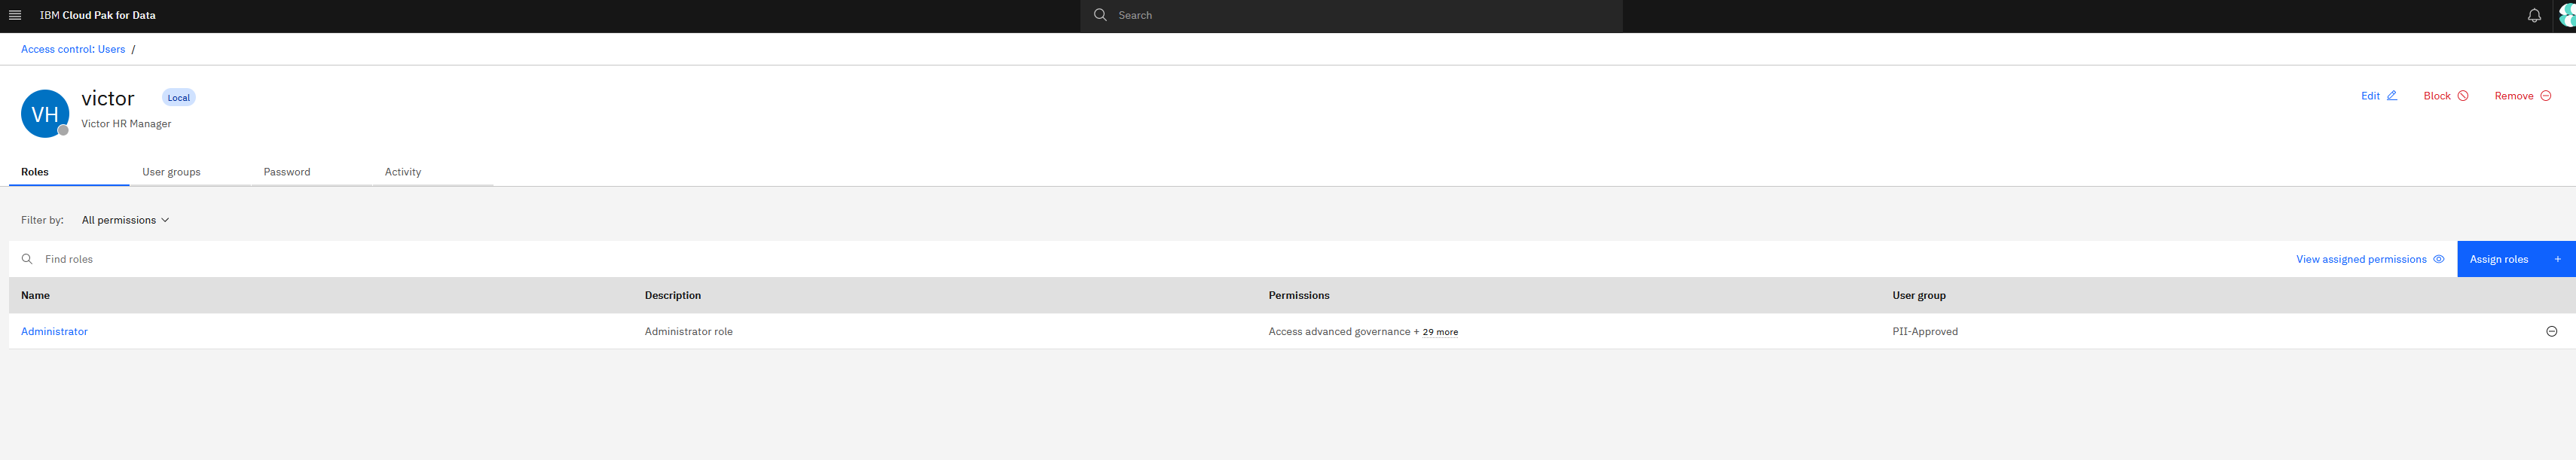2576x460 pixels.
Task: Open the user profile avatar menu
Action: pos(2566,15)
